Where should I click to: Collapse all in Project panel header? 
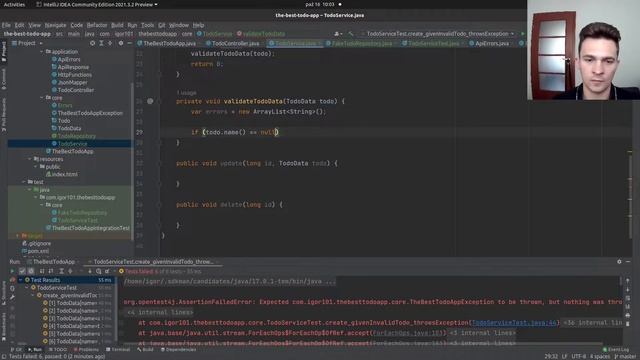110,43
